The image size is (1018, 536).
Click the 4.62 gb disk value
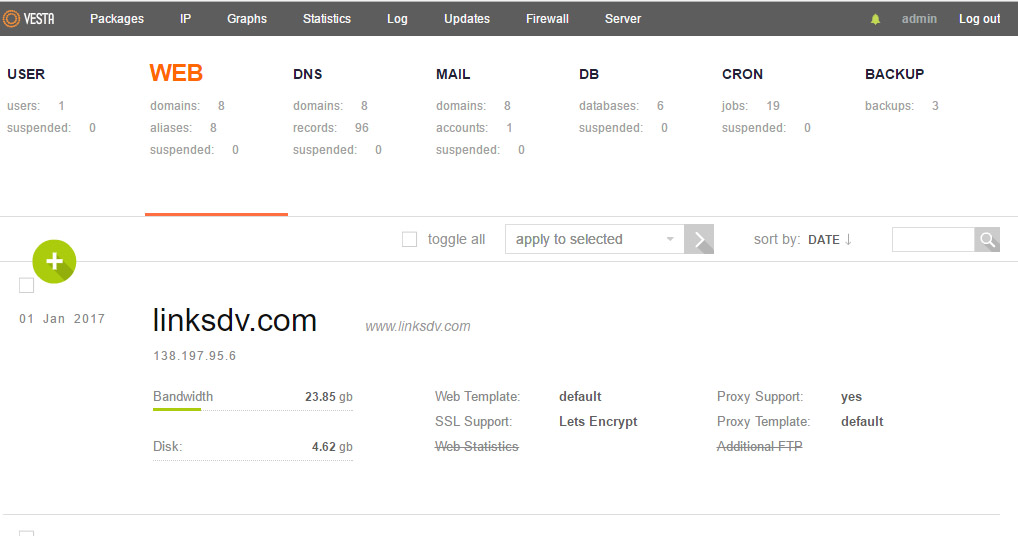point(332,446)
